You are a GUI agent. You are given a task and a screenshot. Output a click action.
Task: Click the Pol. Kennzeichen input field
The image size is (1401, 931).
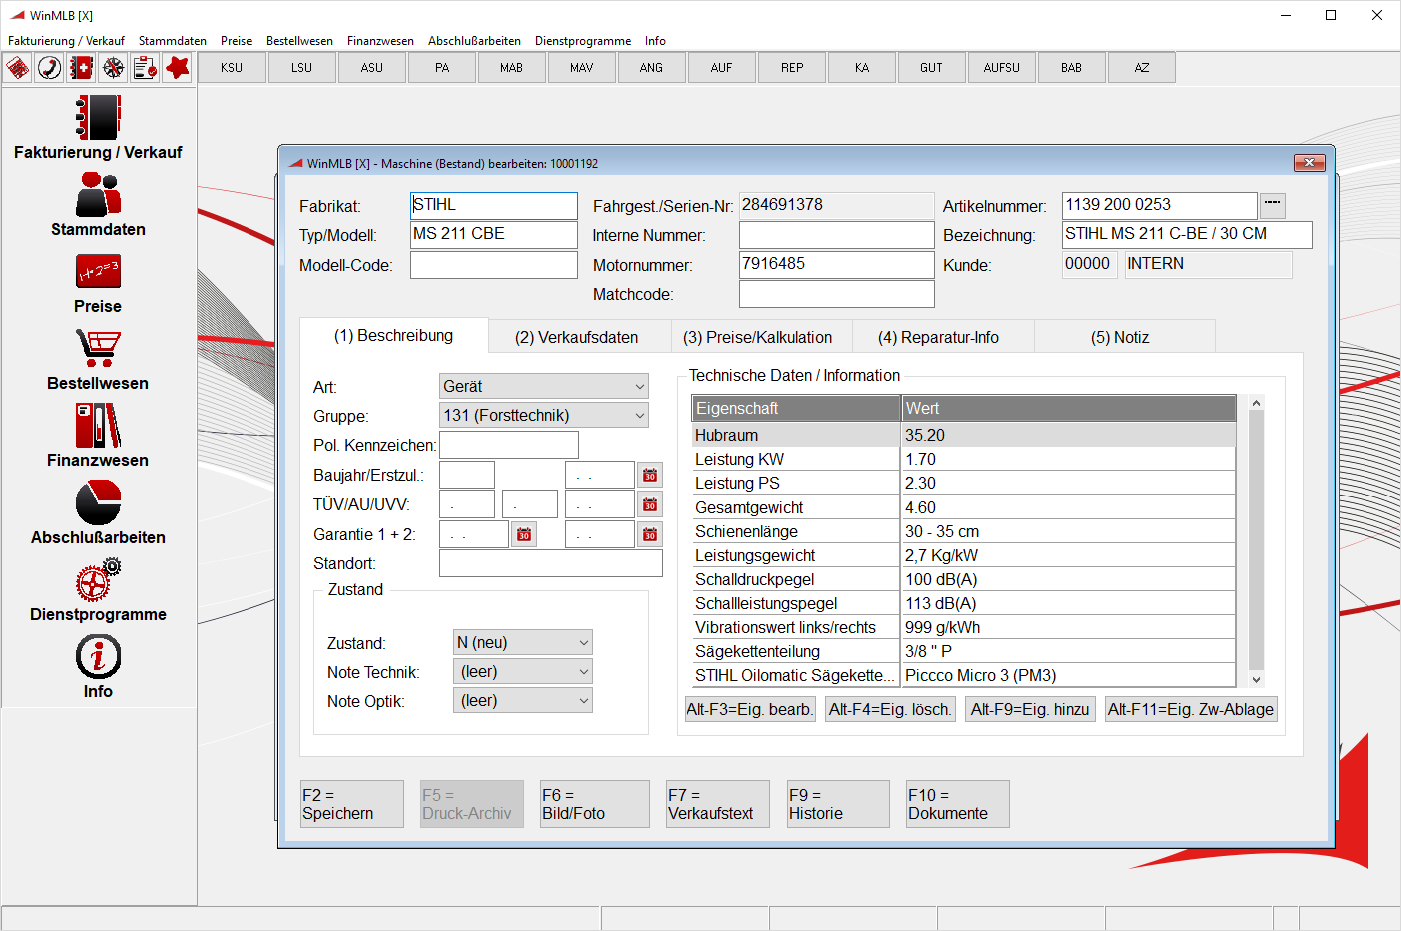coord(509,445)
